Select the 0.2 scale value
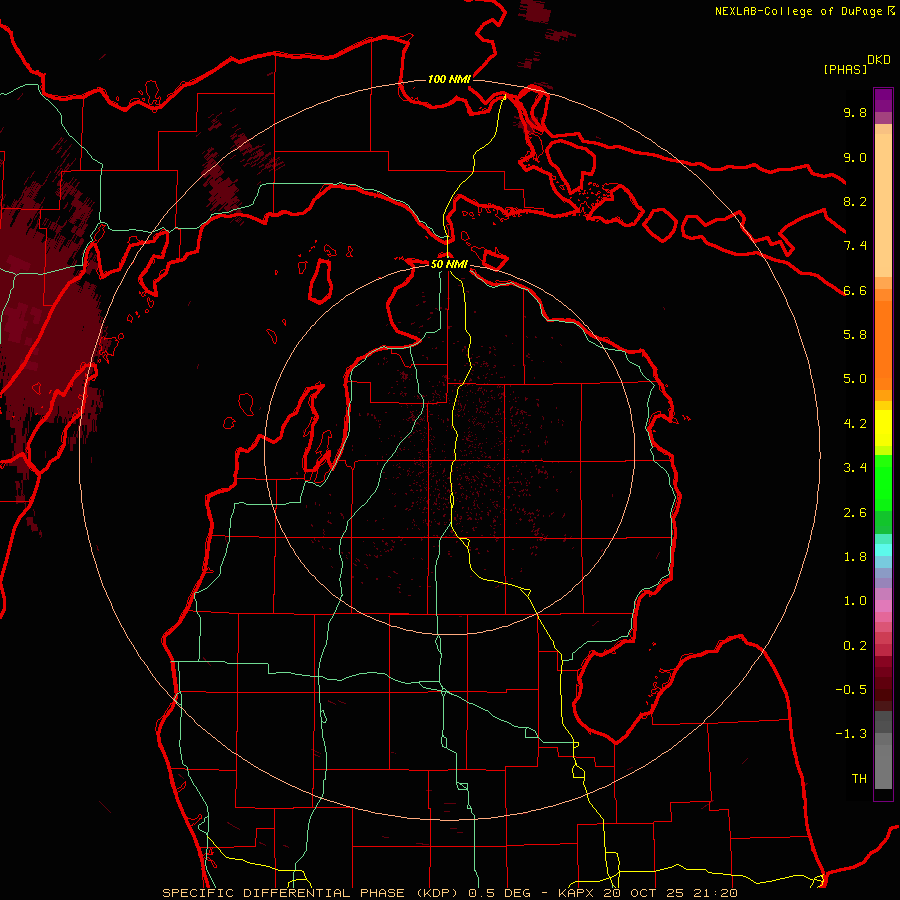This screenshot has width=900, height=900. (855, 646)
